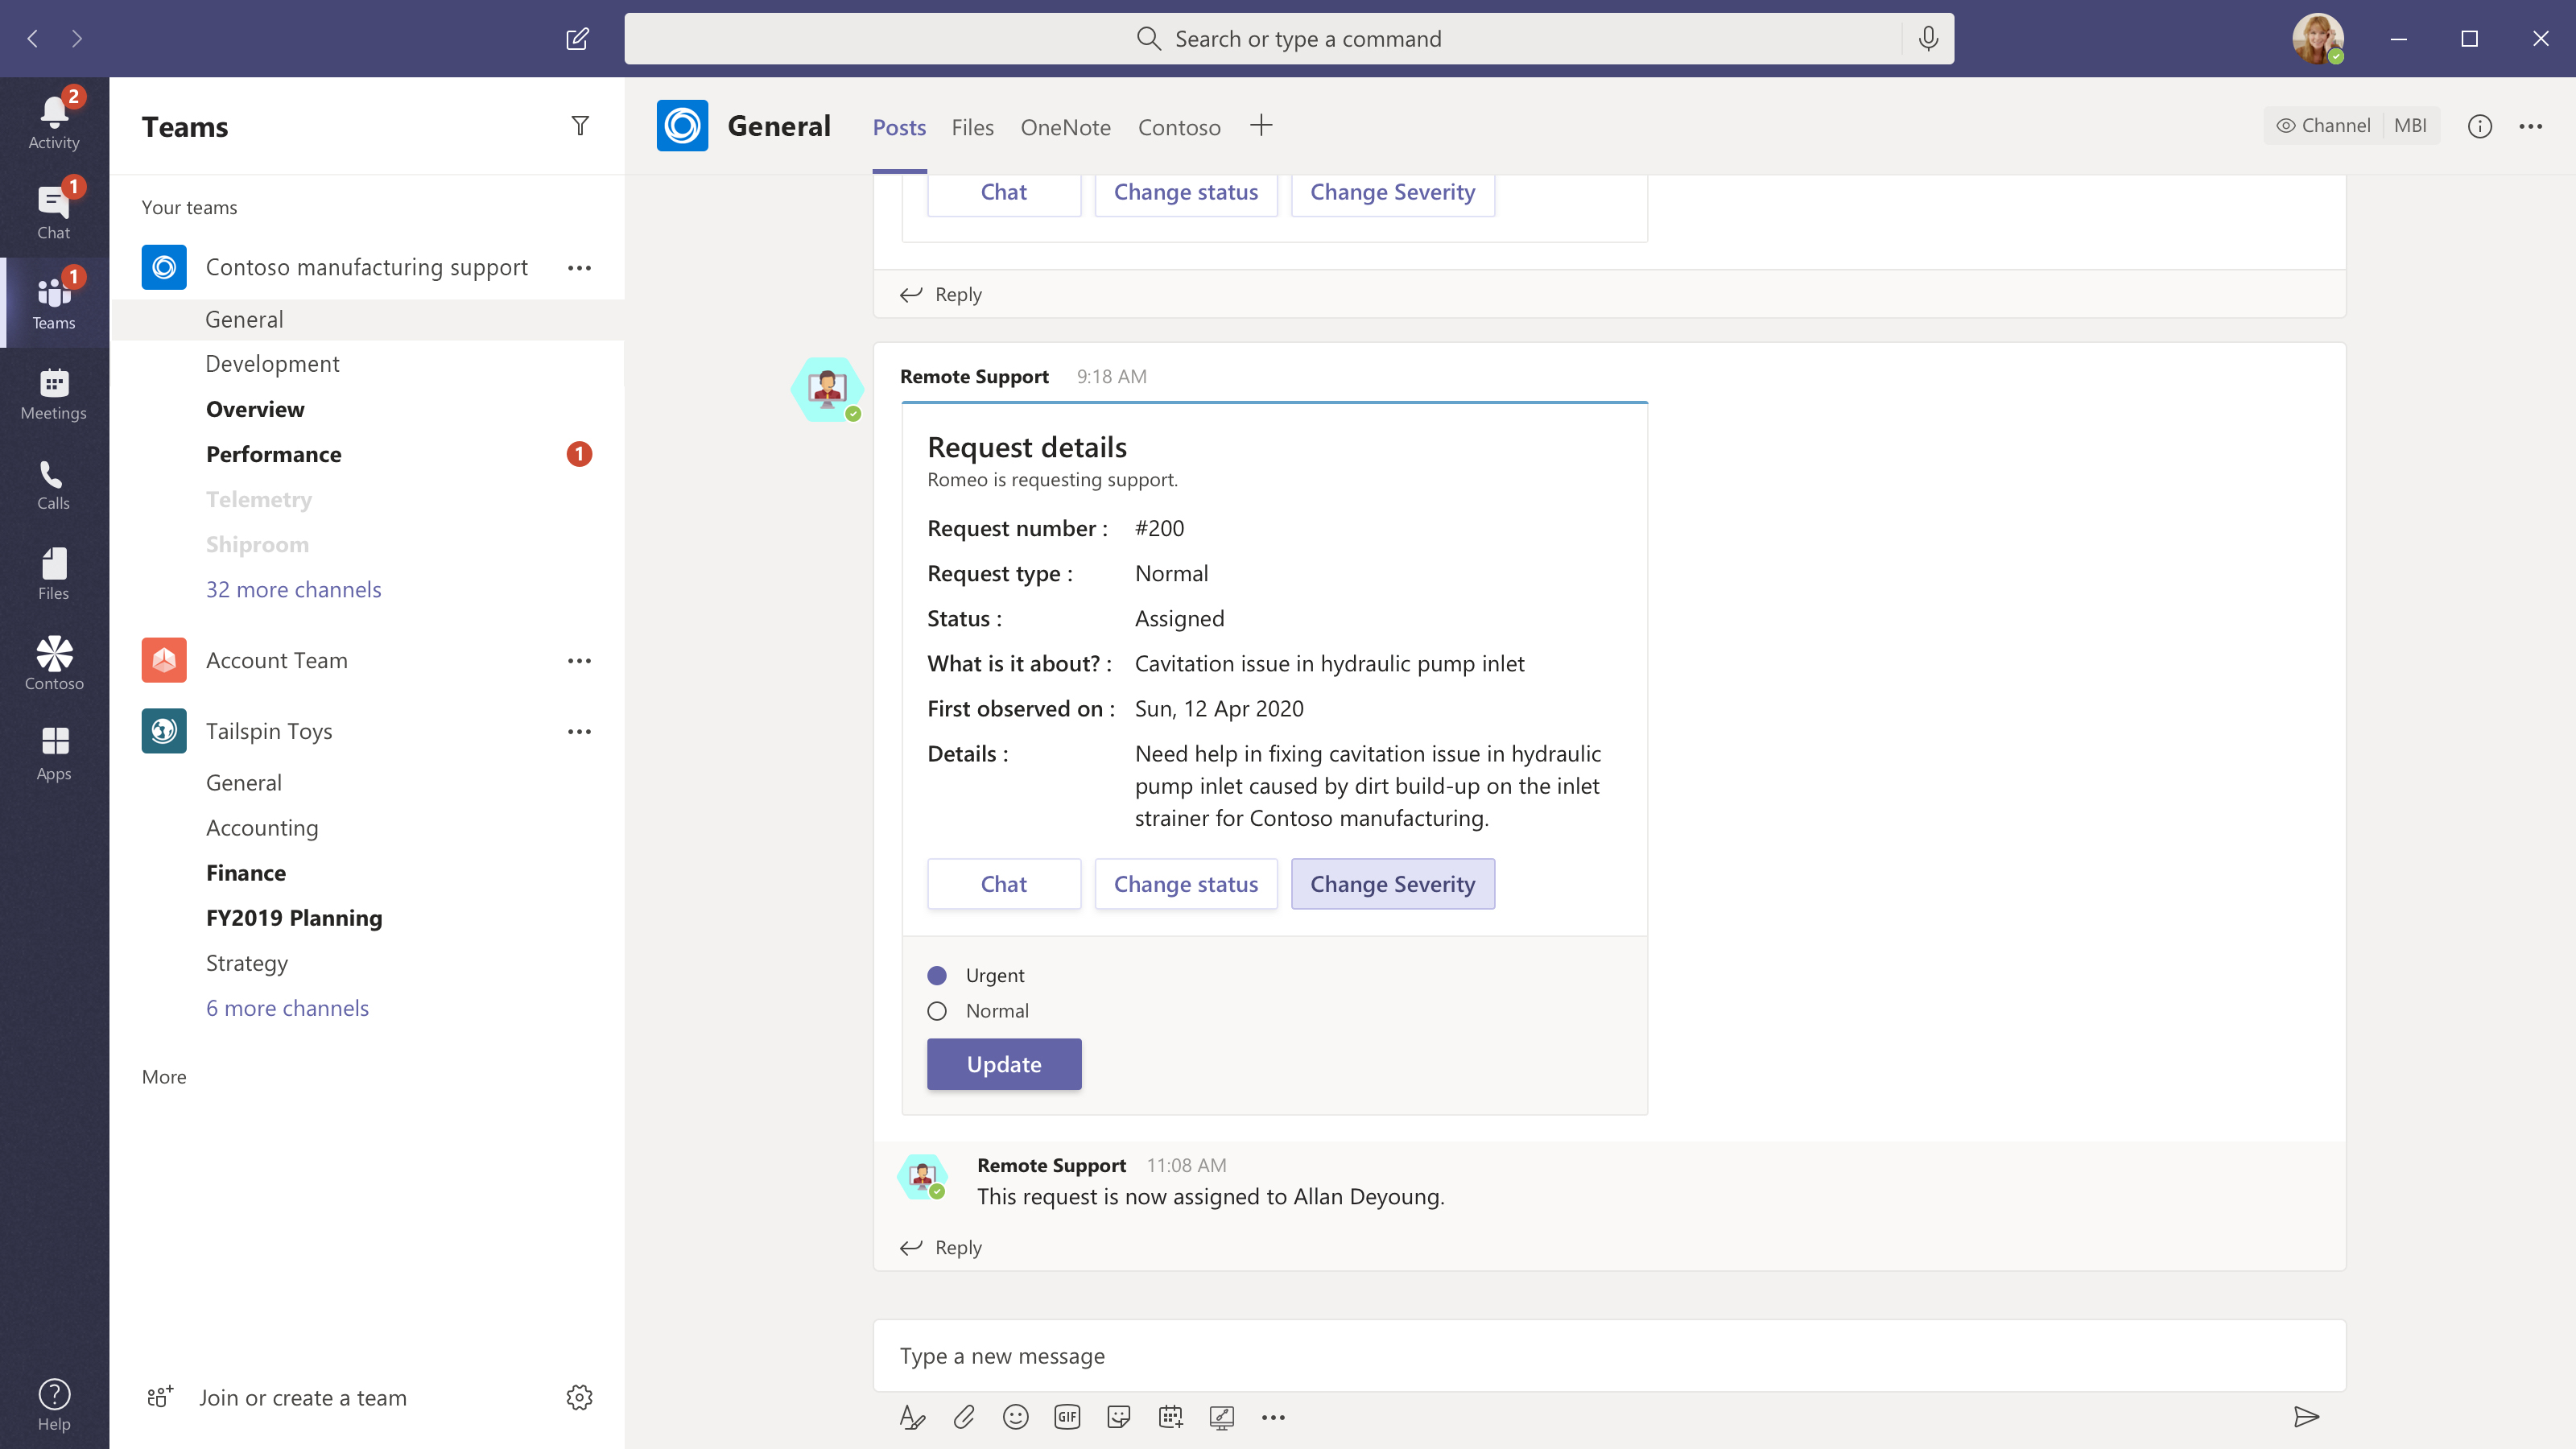This screenshot has width=2576, height=1449.
Task: Switch to the Files tab
Action: [x=972, y=127]
